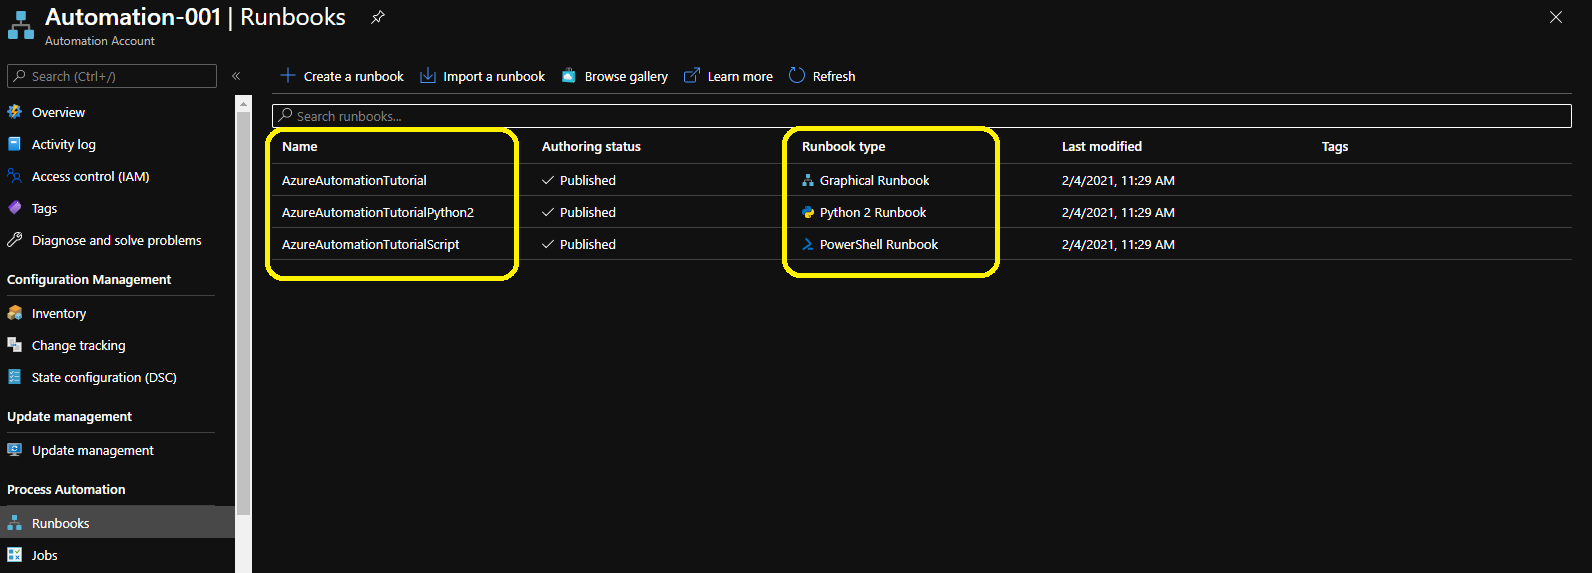Click the plus icon for Create a runbook
1592x573 pixels.
tap(288, 76)
